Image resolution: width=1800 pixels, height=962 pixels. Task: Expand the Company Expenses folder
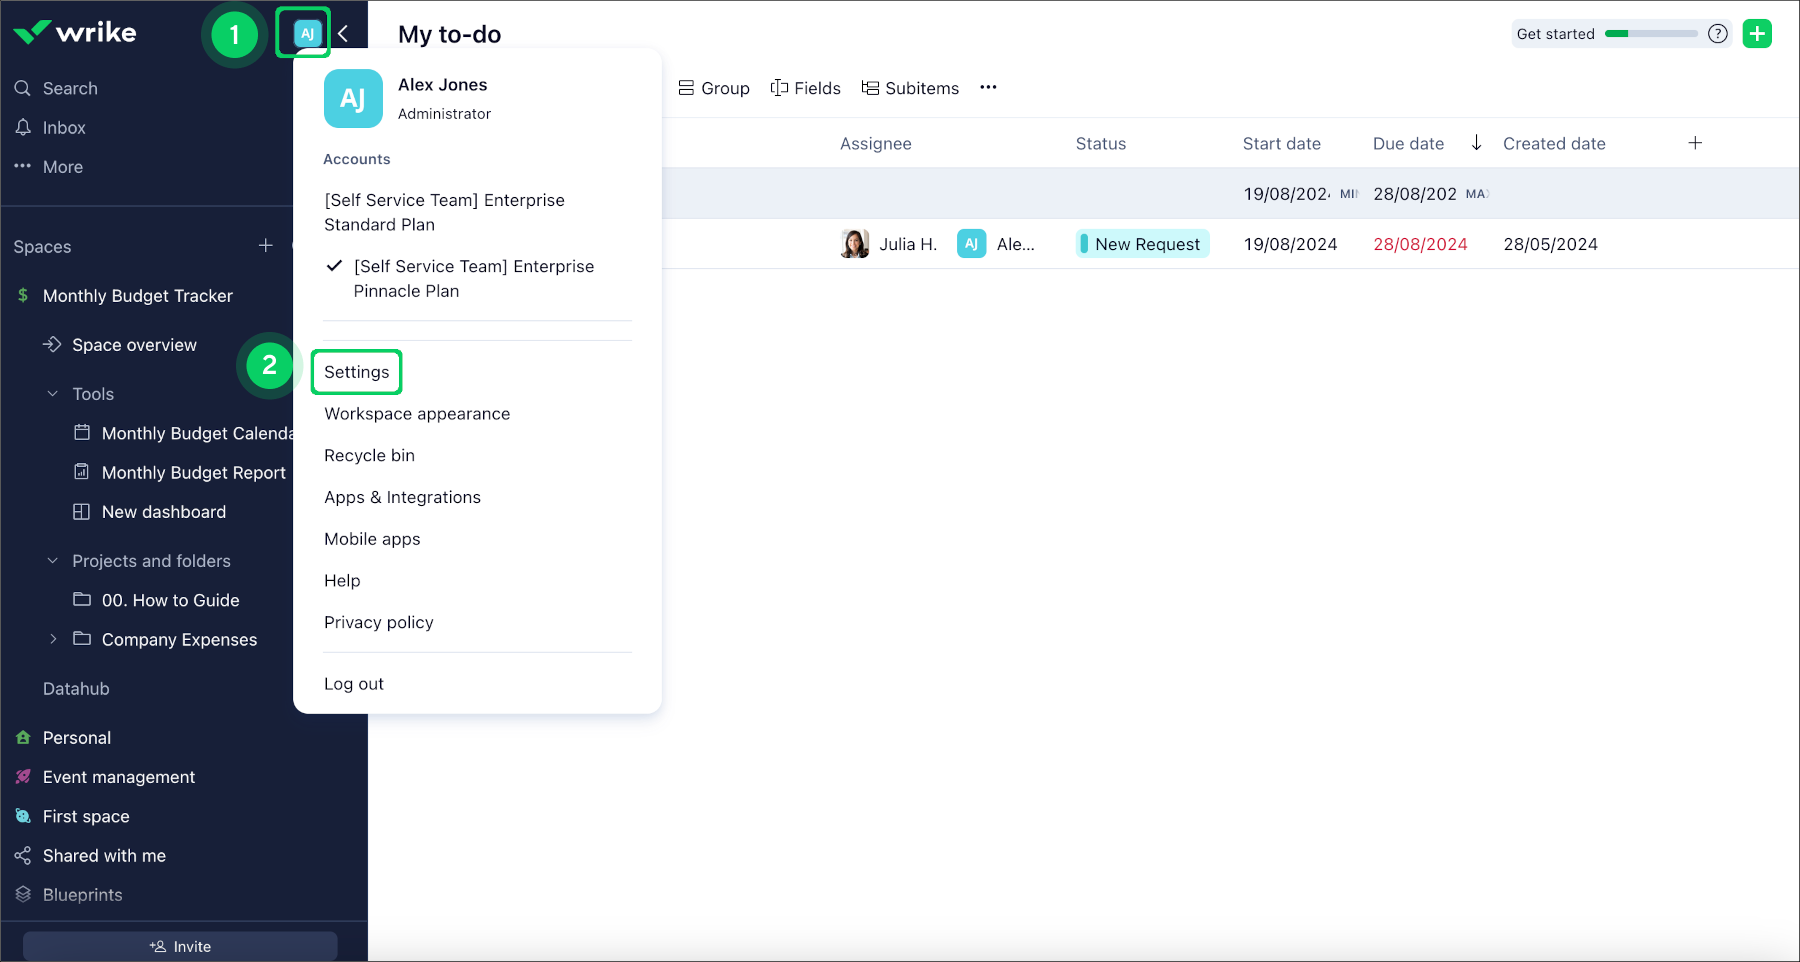[53, 639]
